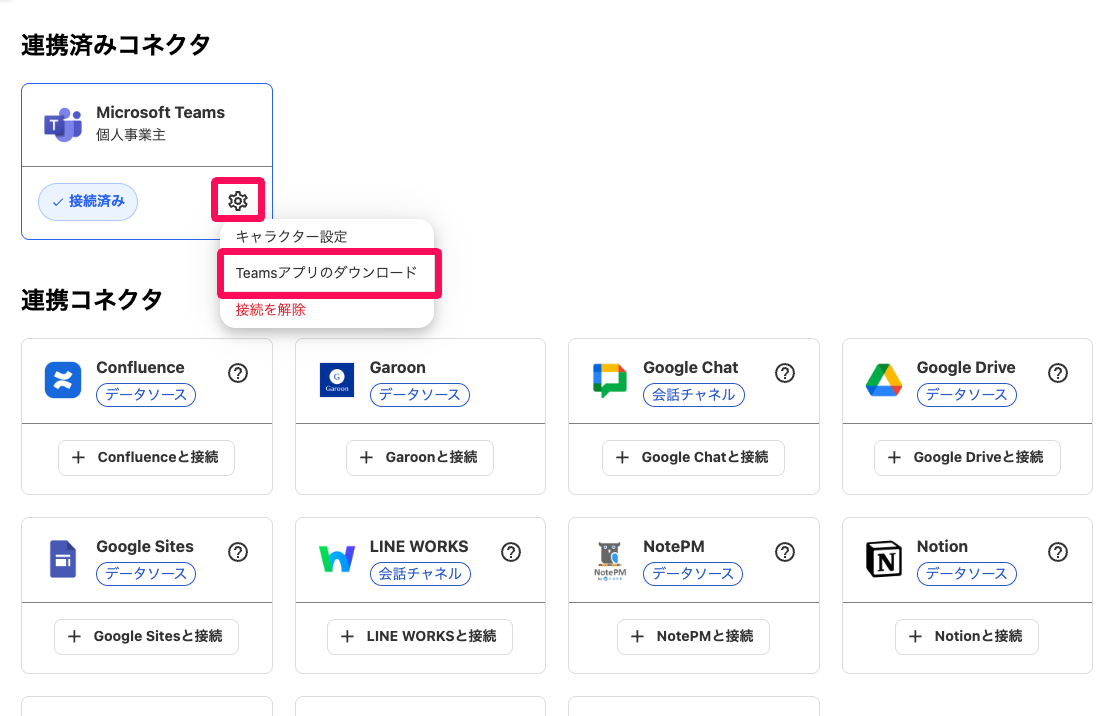The image size is (1115, 716).
Task: Open help for LINE WORKS connector
Action: pyautogui.click(x=511, y=552)
